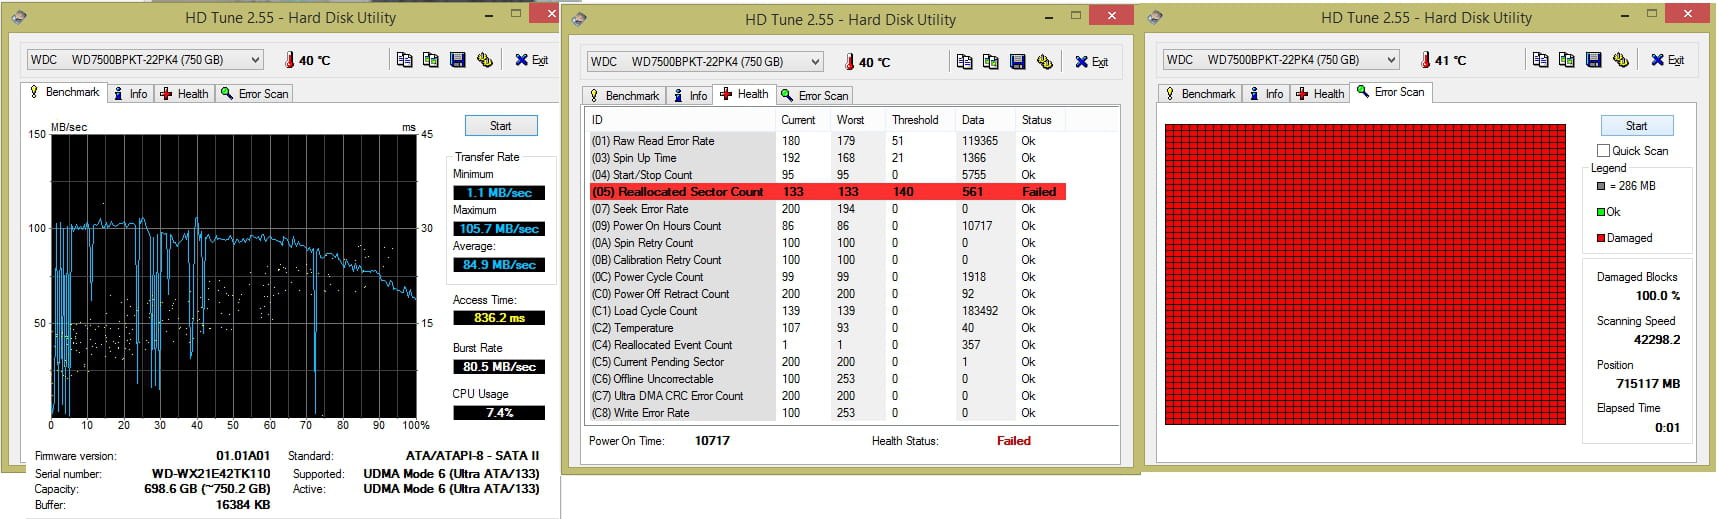The height and width of the screenshot is (519, 1717).
Task: Switch to Info tab in Benchmark window
Action: (131, 94)
